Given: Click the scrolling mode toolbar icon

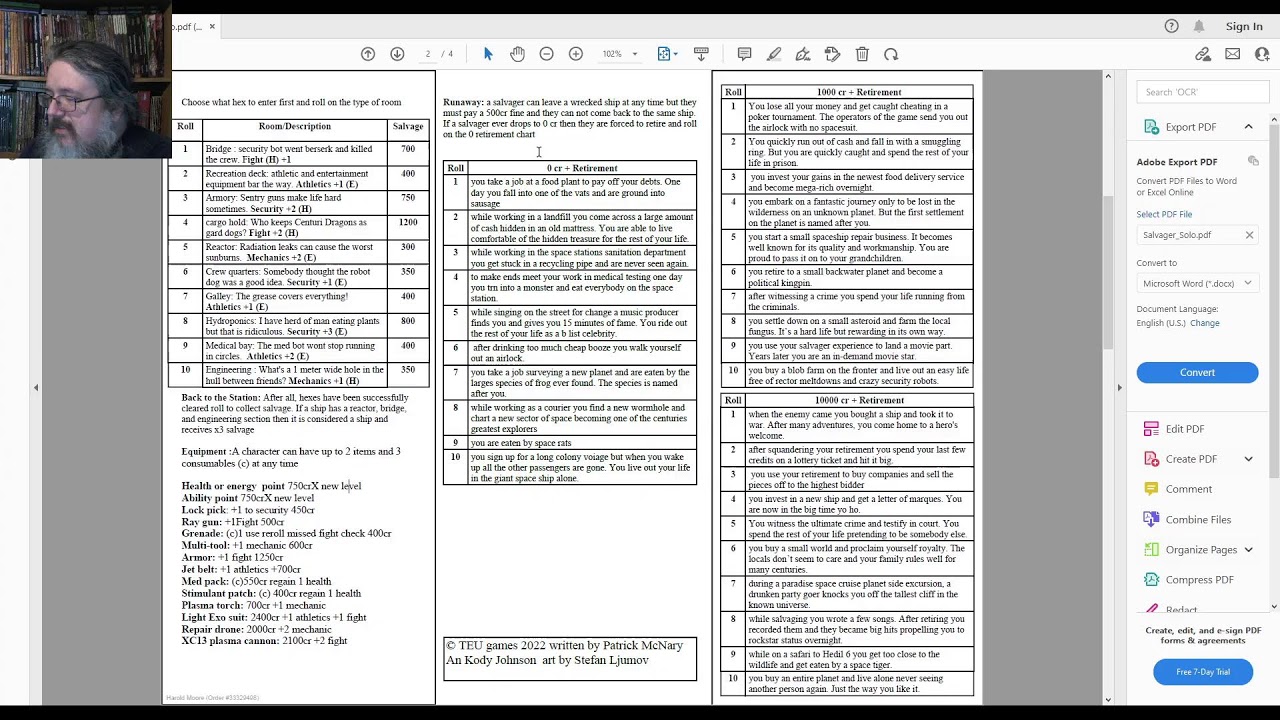Looking at the screenshot, I should (x=701, y=54).
